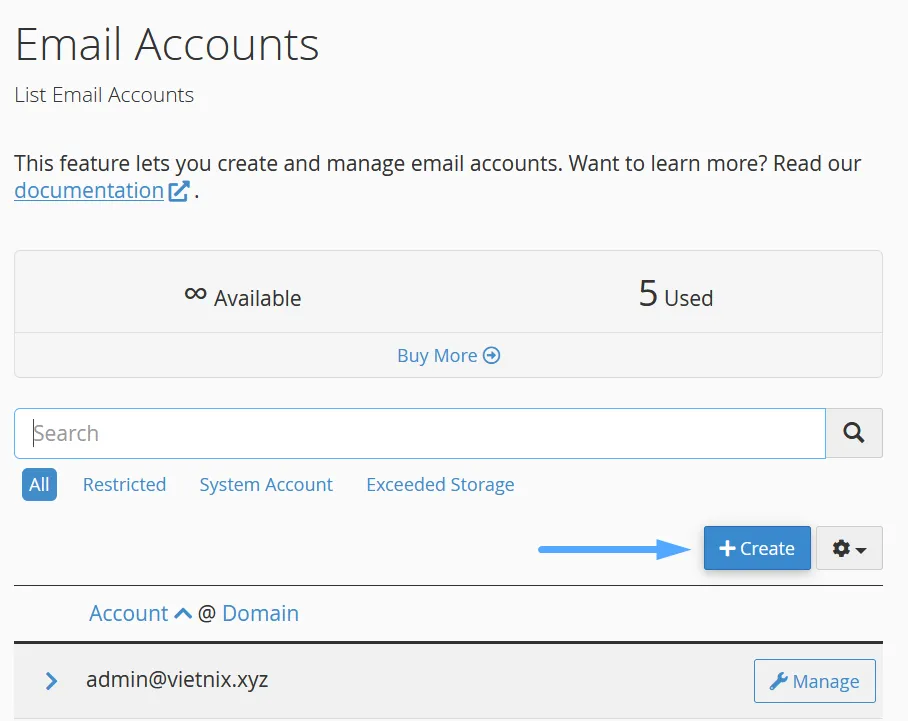The height and width of the screenshot is (721, 908).
Task: Switch to the Restricted filter
Action: pos(124,485)
